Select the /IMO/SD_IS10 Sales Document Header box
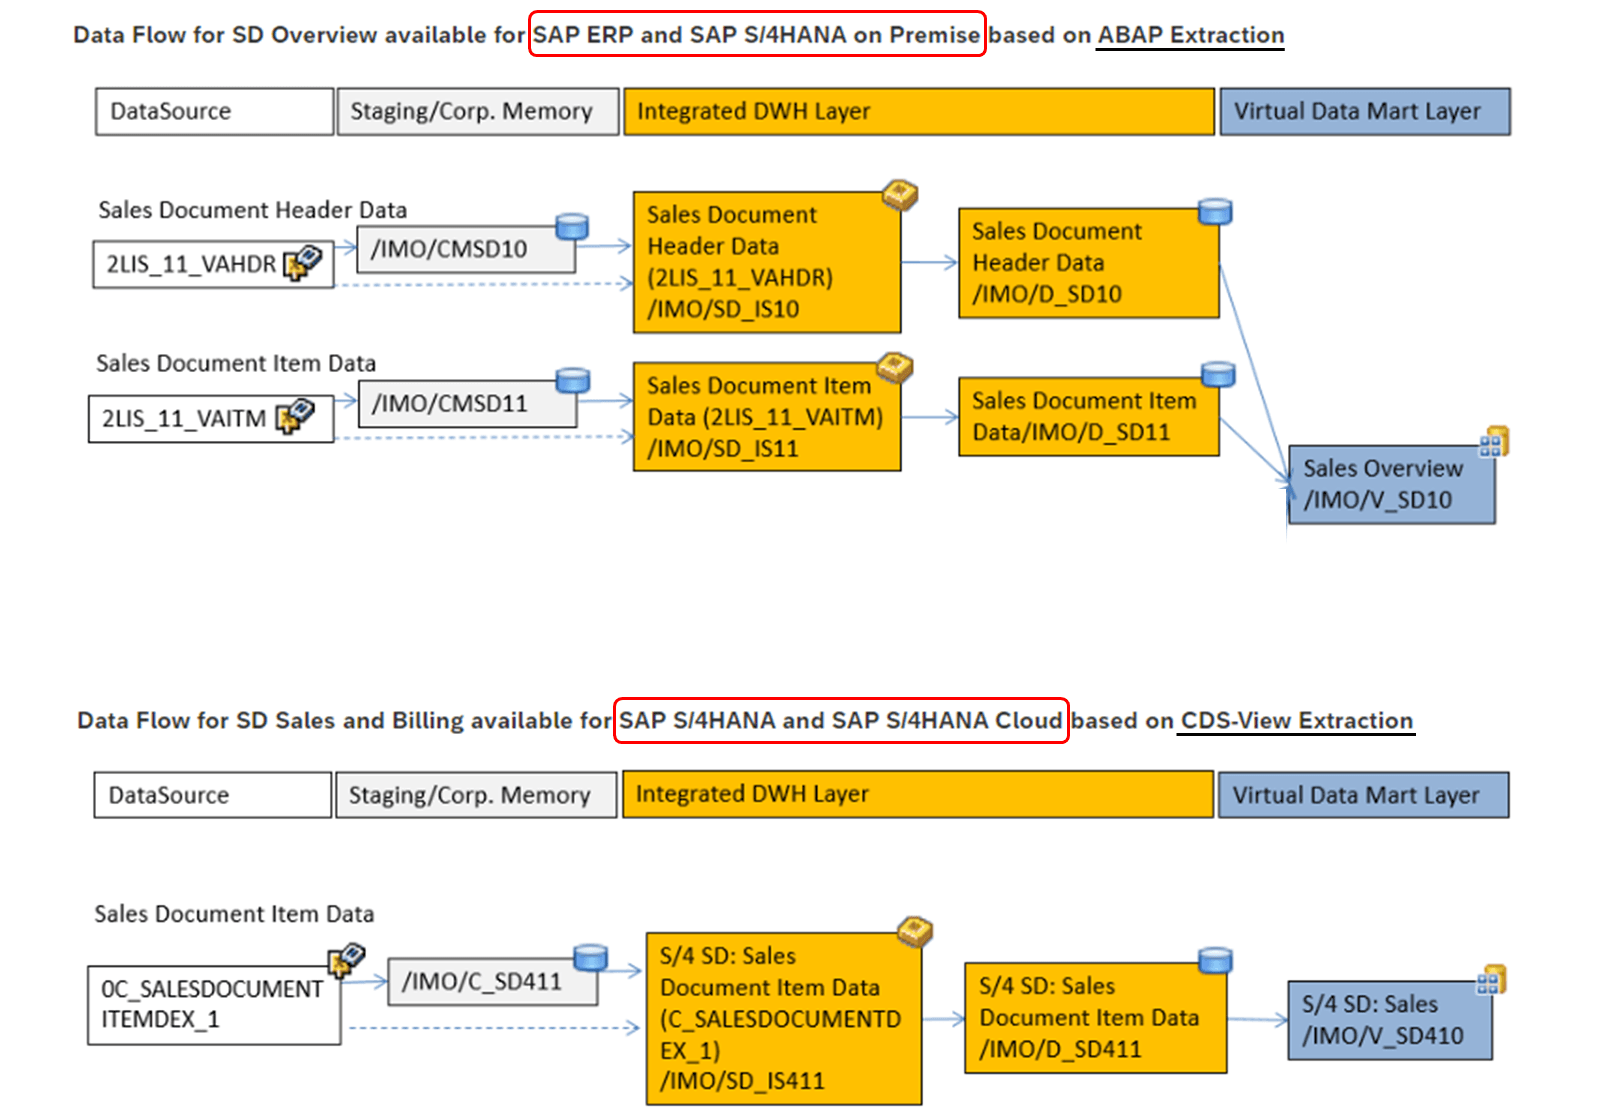Screen dimensions: 1600x1117 tap(767, 262)
